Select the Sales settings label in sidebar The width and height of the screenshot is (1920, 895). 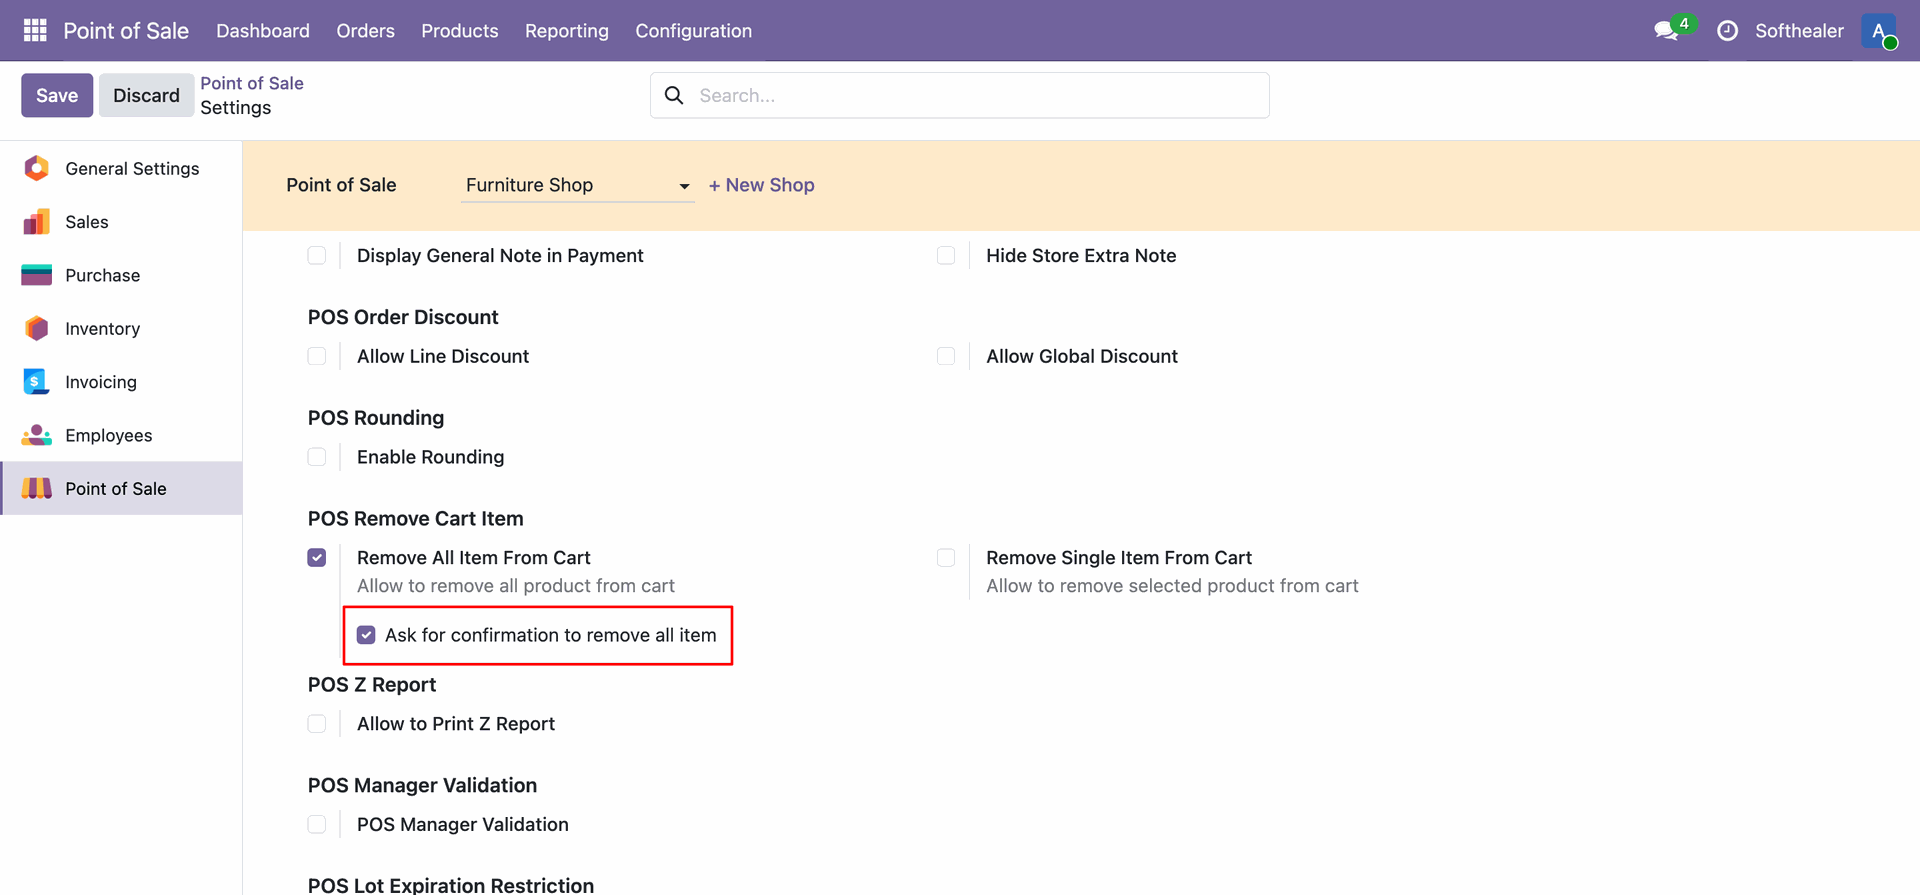coord(87,222)
